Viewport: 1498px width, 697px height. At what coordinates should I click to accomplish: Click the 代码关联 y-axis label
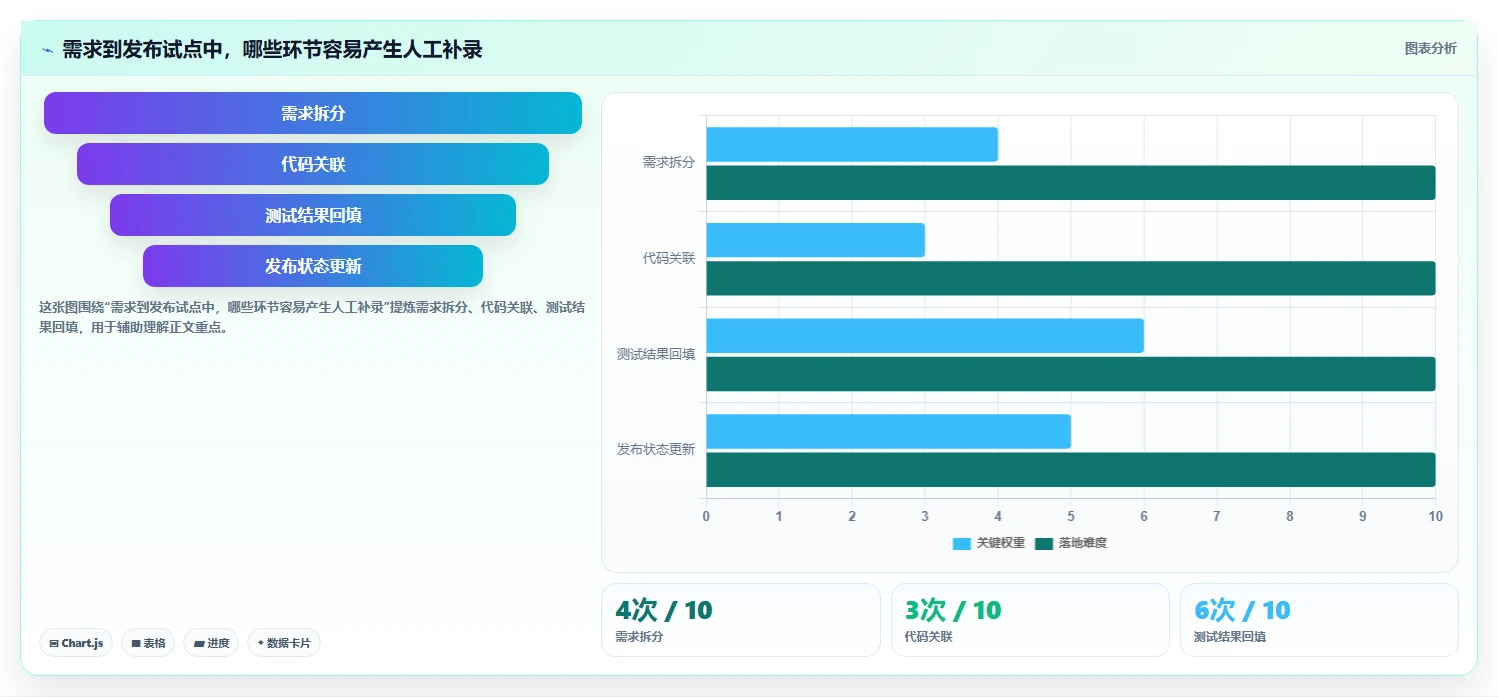[x=668, y=258]
